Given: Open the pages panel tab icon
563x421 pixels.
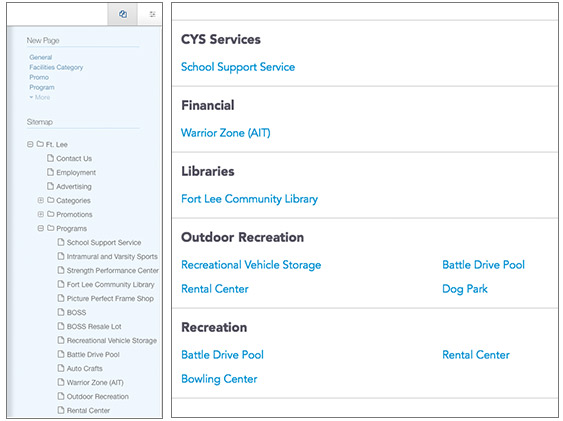Looking at the screenshot, I should pyautogui.click(x=122, y=14).
